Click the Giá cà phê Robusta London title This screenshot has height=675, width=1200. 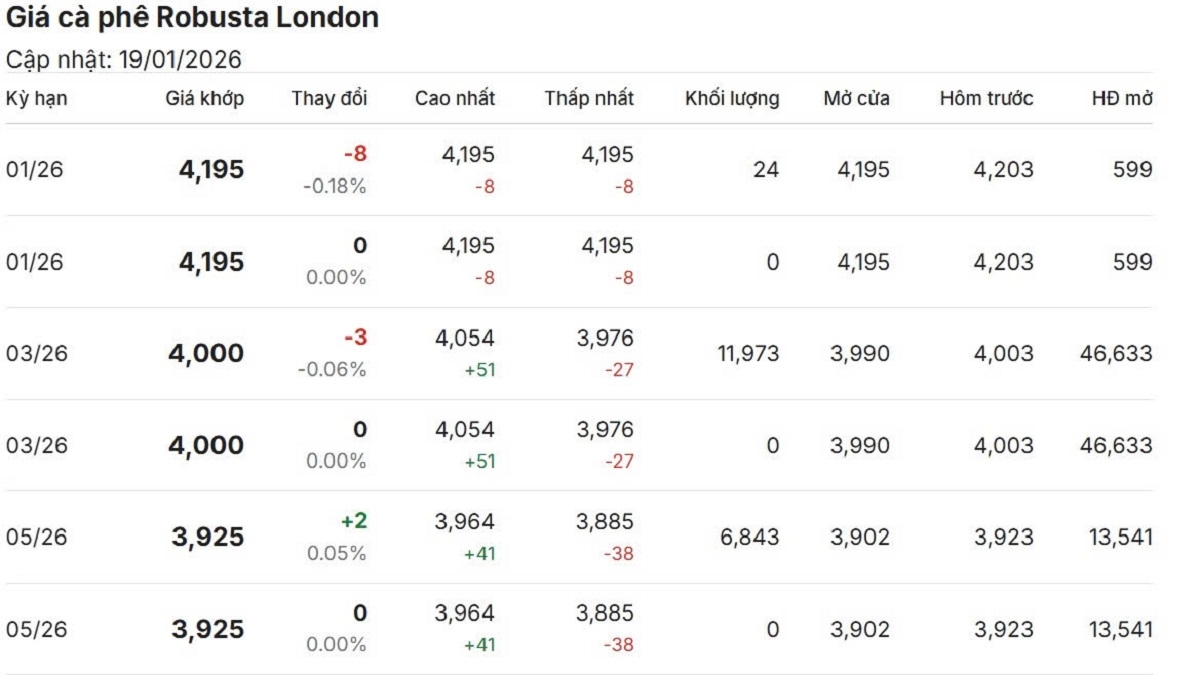(193, 18)
